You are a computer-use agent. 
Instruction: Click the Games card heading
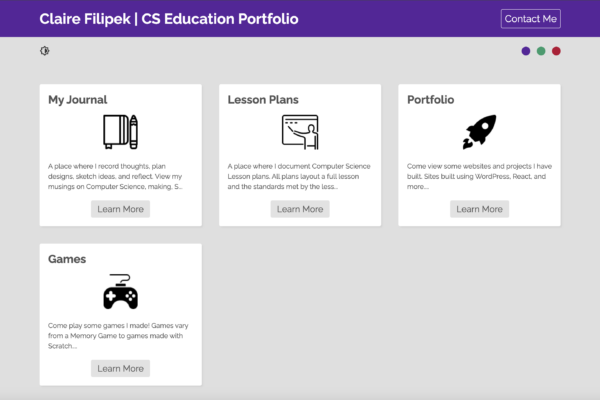(67, 259)
